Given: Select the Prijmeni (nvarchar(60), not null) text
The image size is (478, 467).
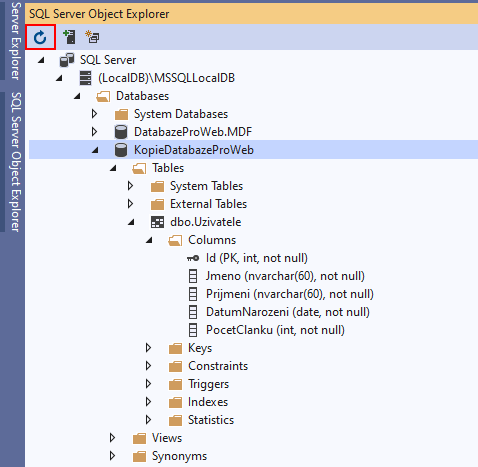Looking at the screenshot, I should coord(290,294).
